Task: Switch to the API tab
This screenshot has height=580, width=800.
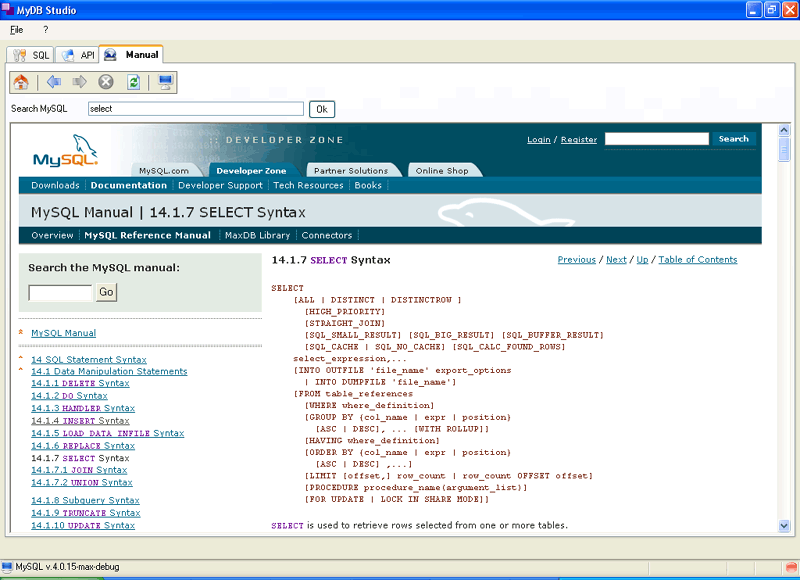Action: 79,55
